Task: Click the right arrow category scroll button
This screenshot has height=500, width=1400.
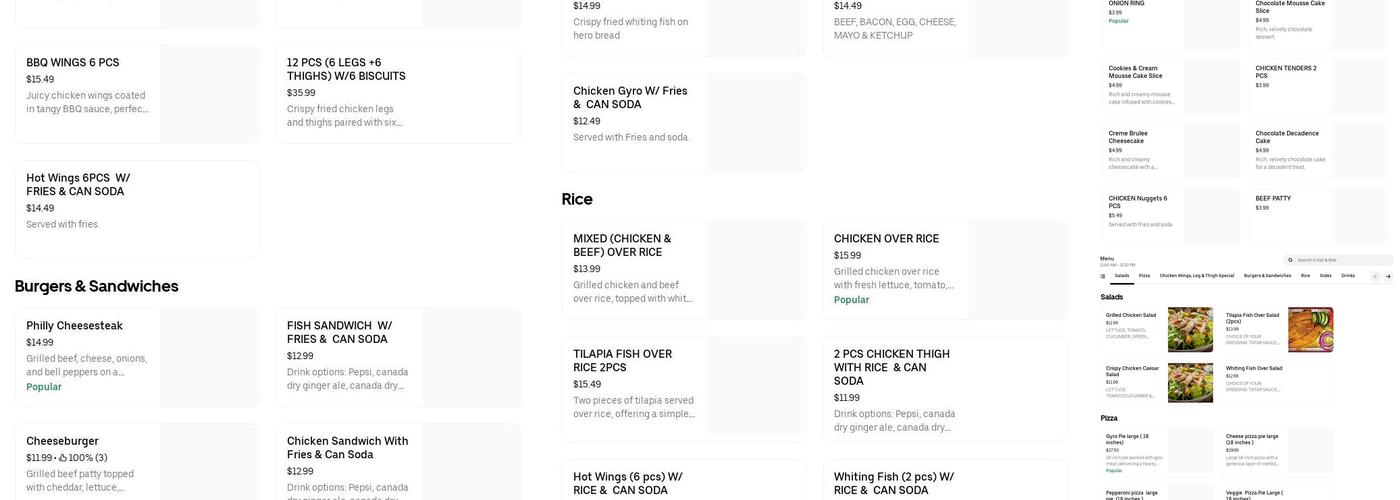Action: (1388, 276)
